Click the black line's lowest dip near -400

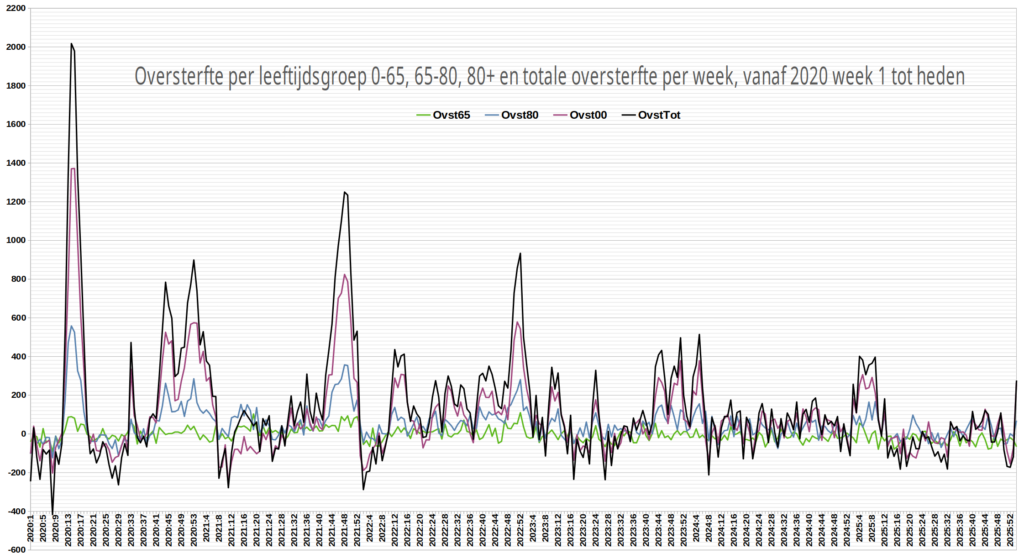tap(52, 510)
